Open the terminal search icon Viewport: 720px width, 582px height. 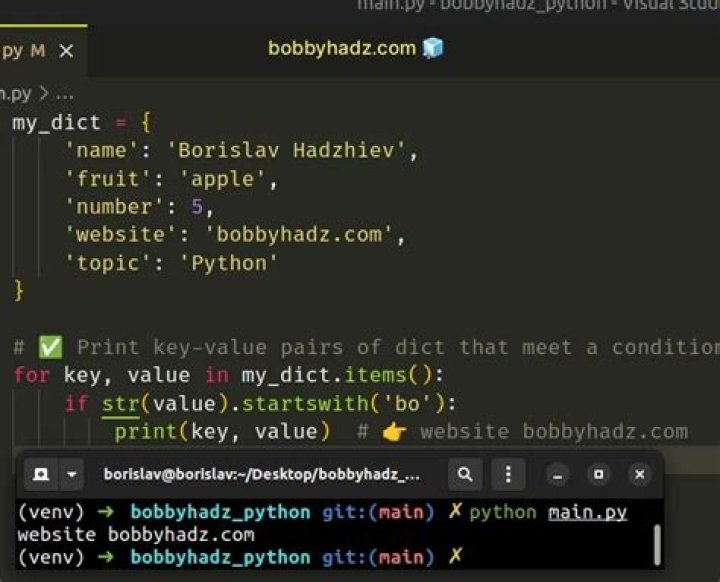466,474
